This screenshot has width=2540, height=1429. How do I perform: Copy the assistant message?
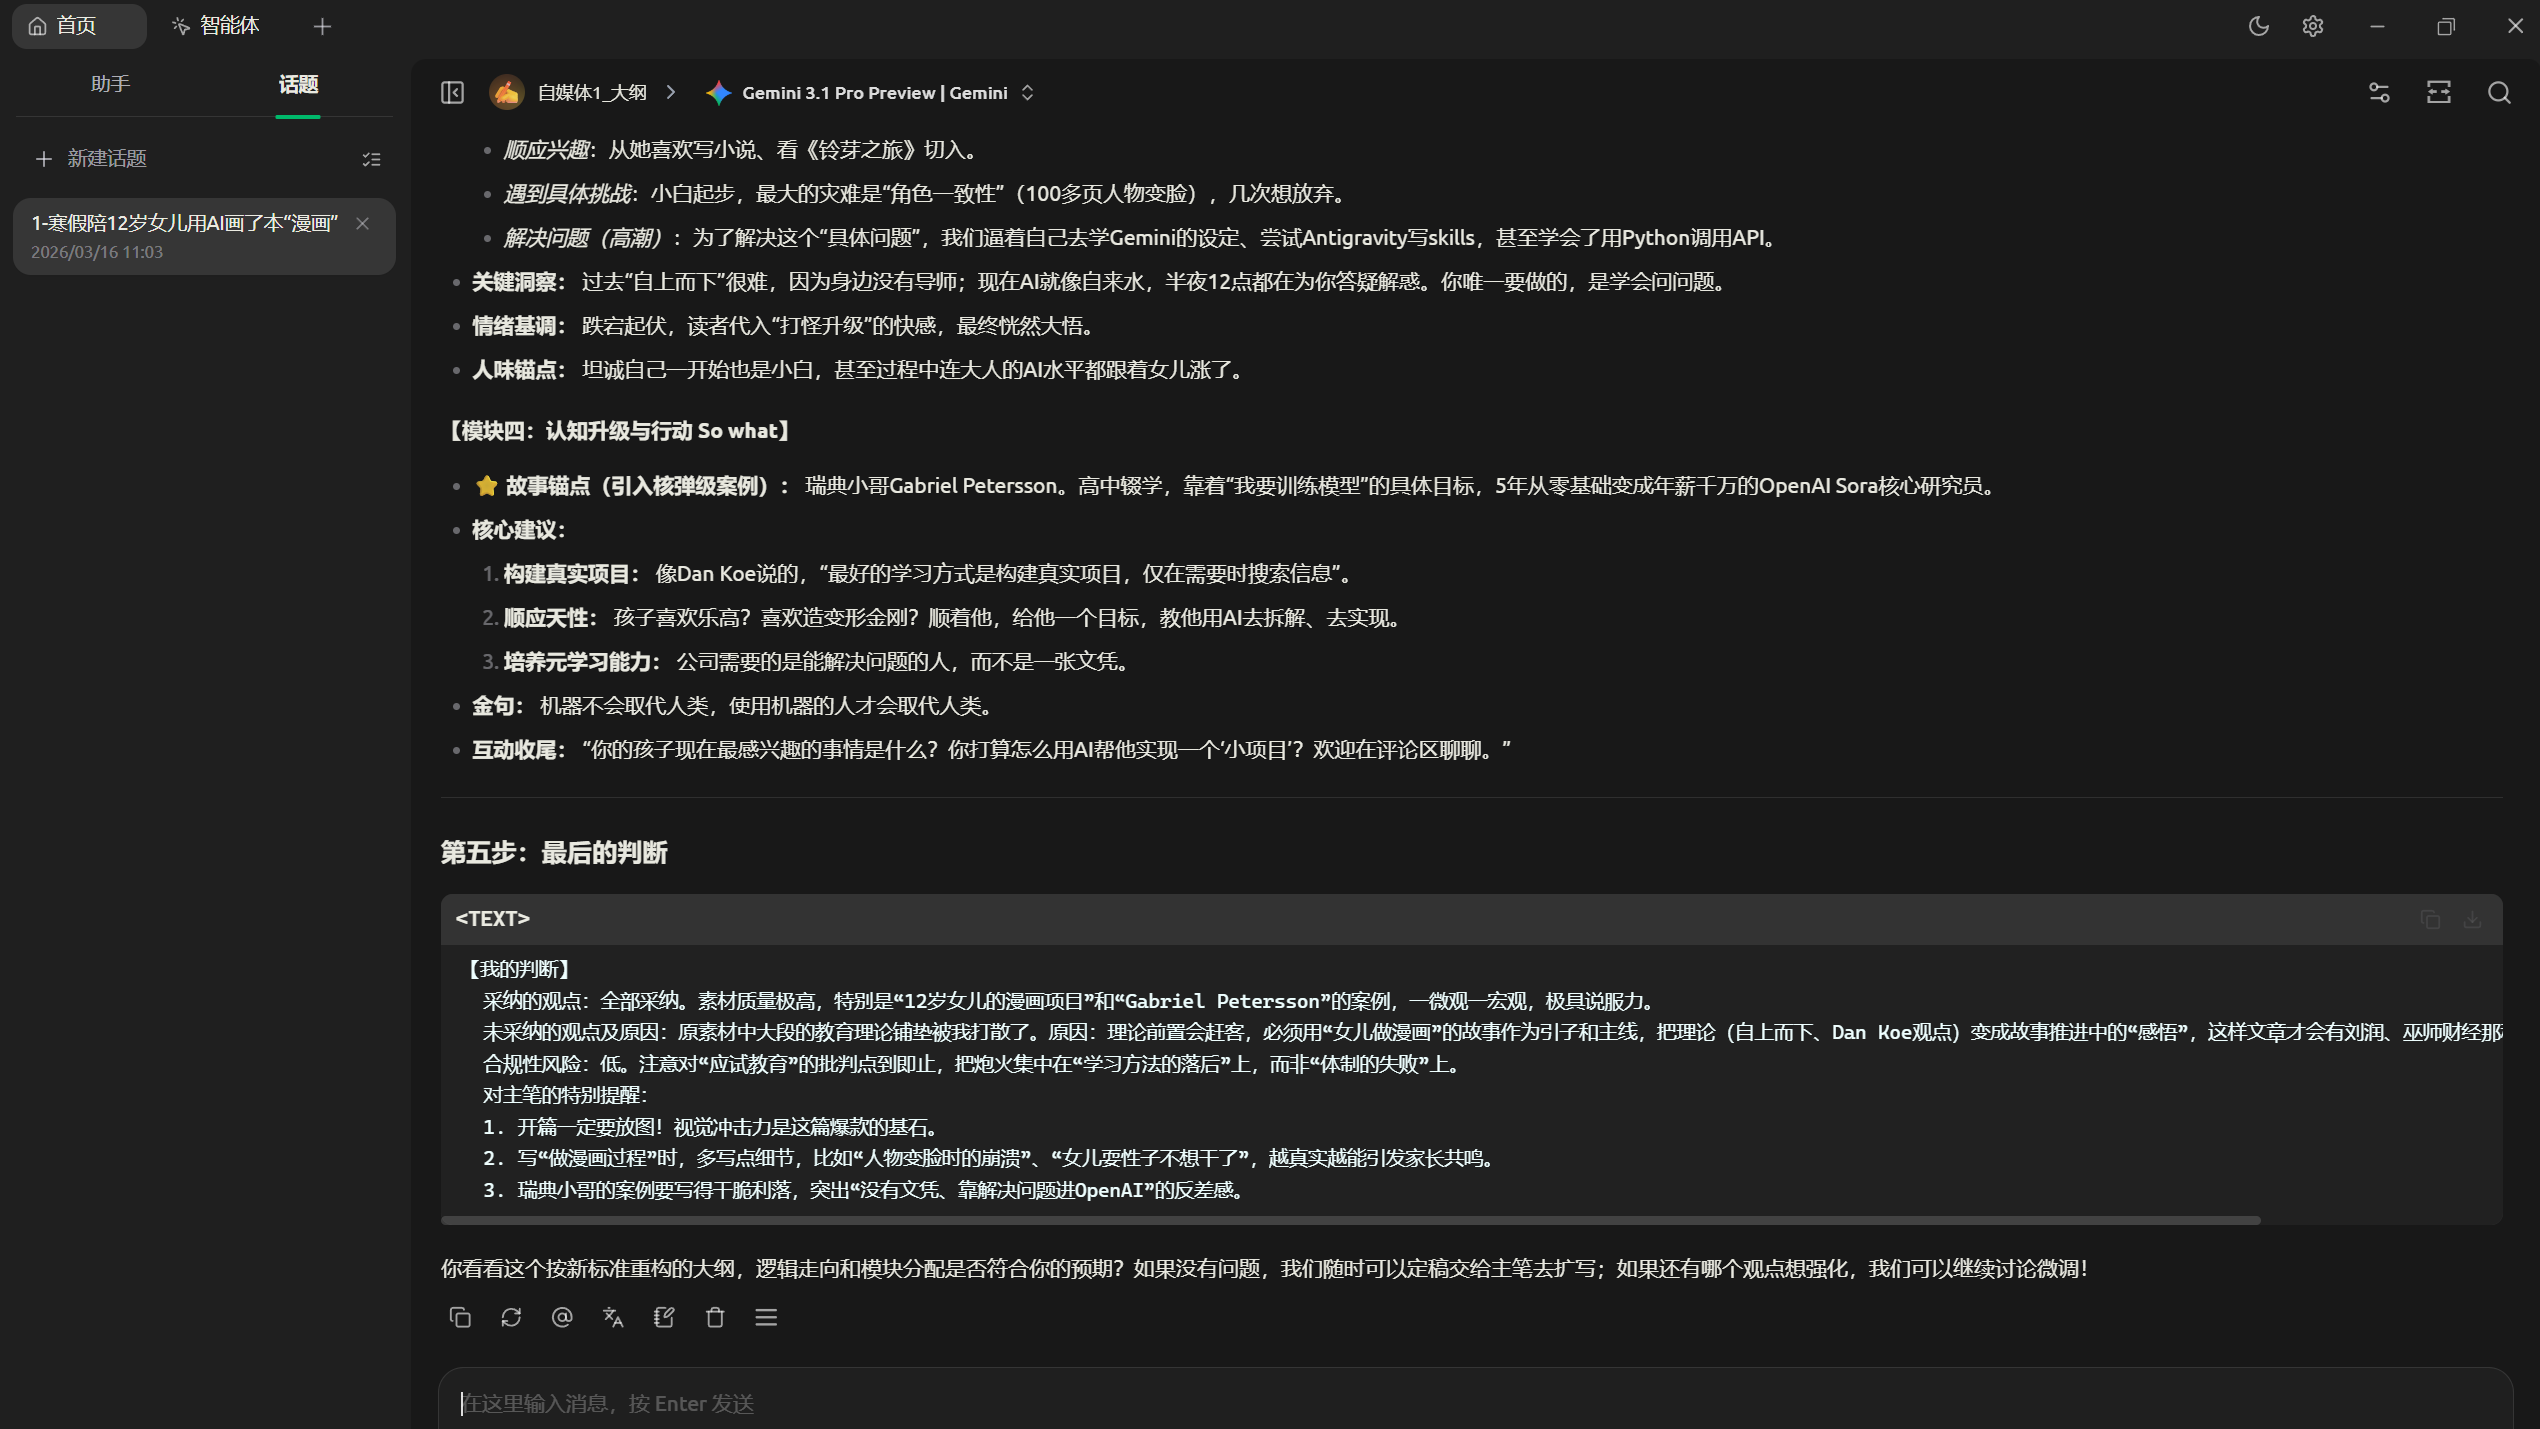(x=460, y=1317)
